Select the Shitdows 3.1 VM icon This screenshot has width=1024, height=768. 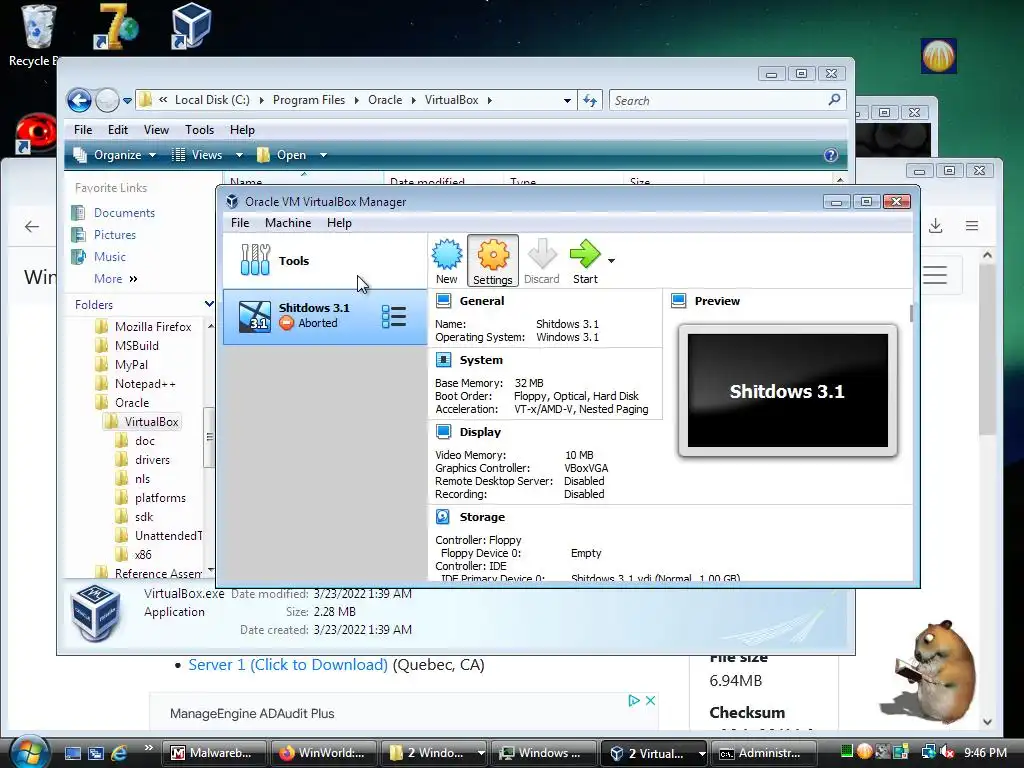click(x=255, y=317)
